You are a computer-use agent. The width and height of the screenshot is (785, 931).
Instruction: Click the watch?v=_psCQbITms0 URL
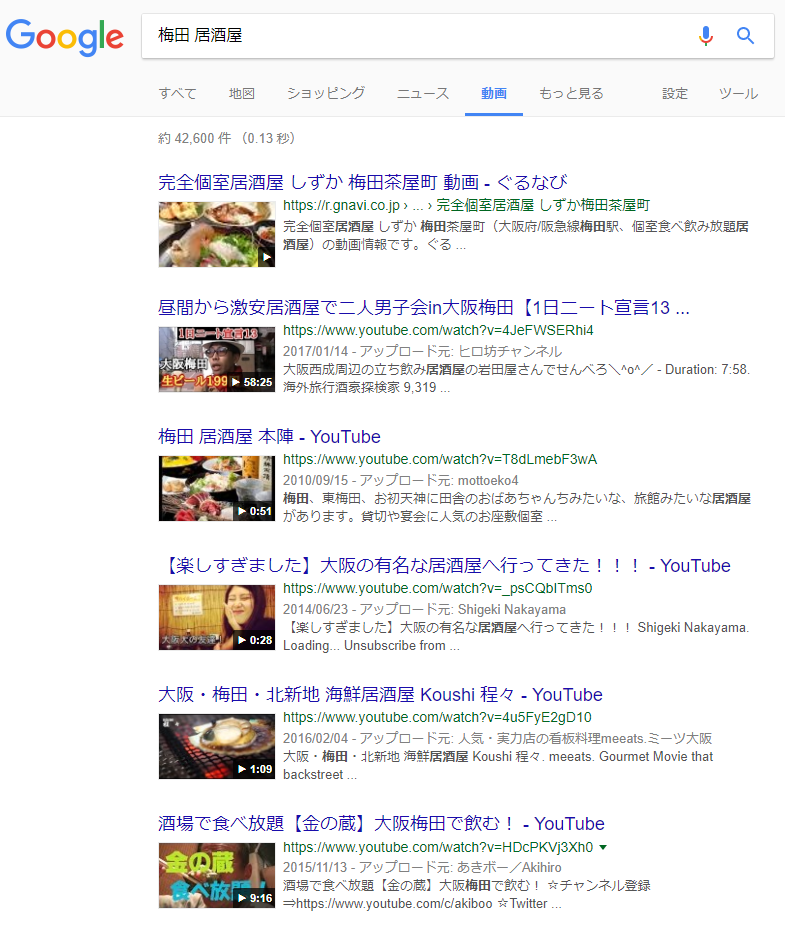tap(438, 588)
